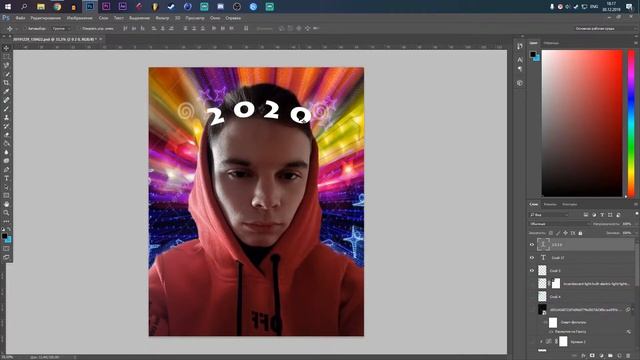The height and width of the screenshot is (360, 640).
Task: Hide the text layer below 2020
Action: [x=532, y=258]
